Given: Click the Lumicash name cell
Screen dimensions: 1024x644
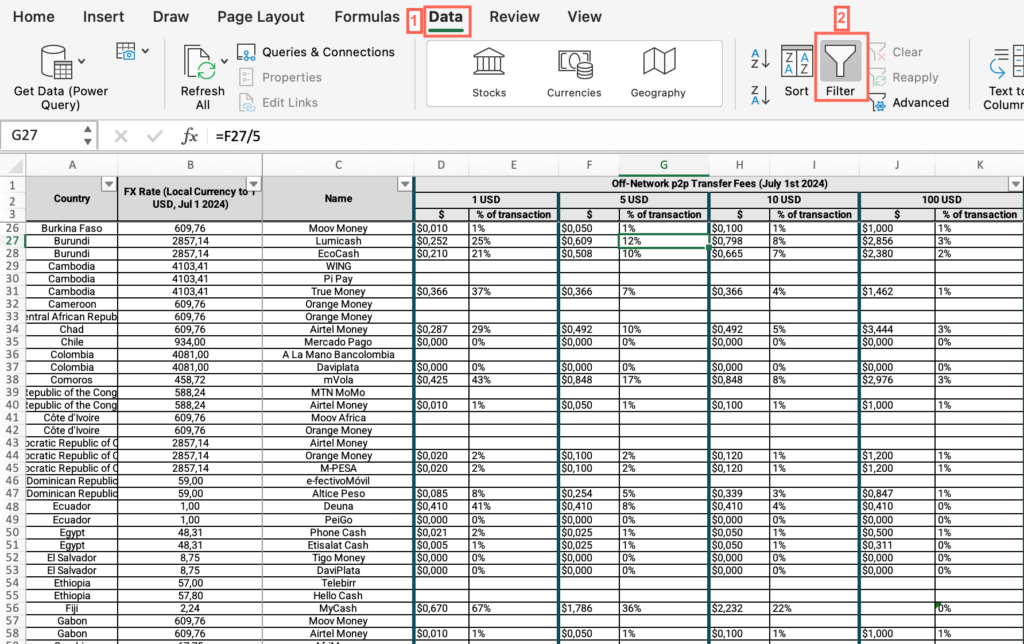Looking at the screenshot, I should 338,241.
